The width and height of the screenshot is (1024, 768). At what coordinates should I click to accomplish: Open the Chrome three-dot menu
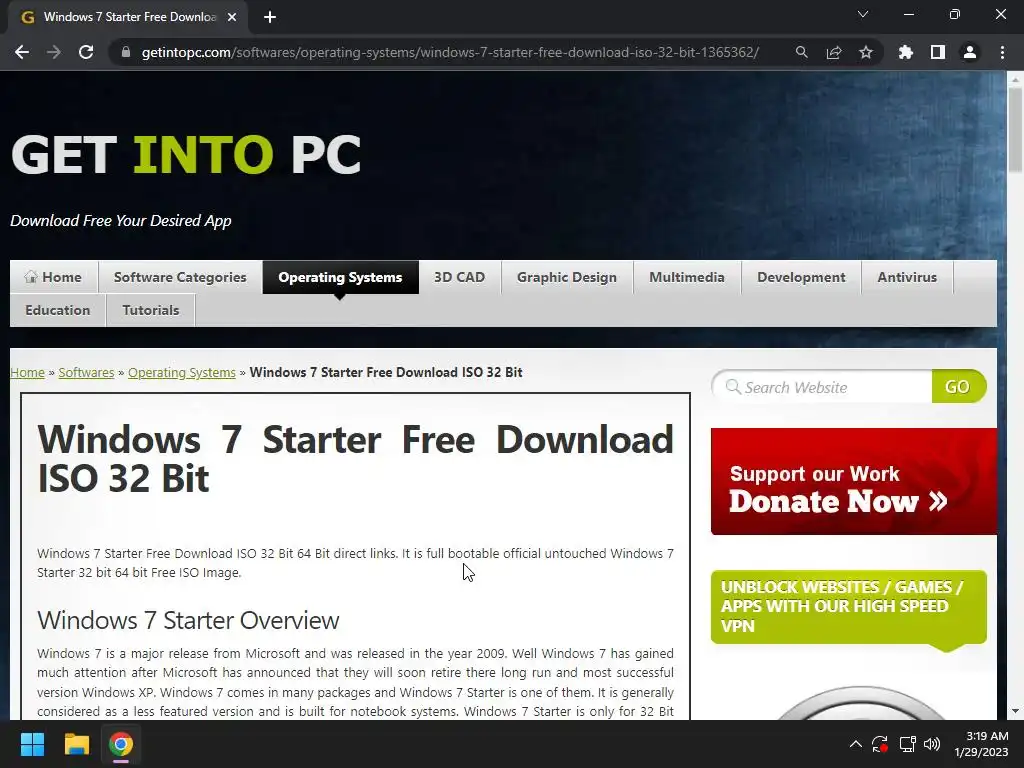[x=1002, y=52]
